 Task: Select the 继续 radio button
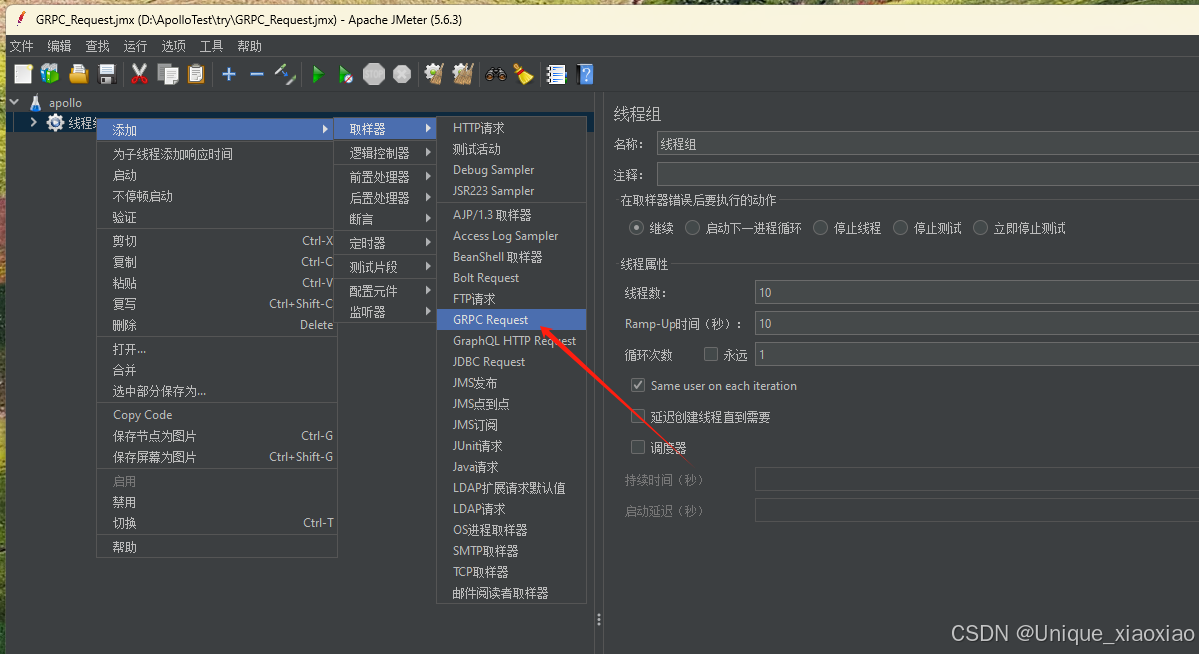636,228
